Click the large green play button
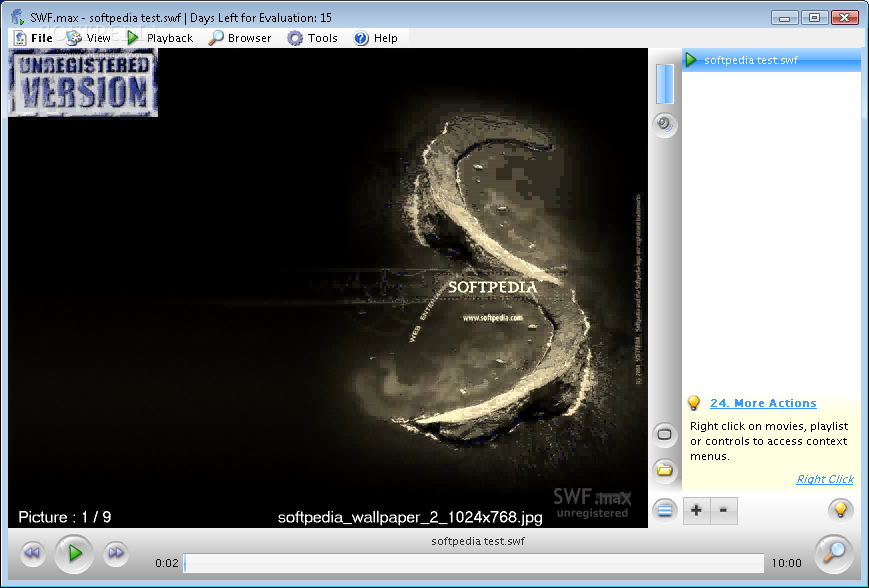 click(x=74, y=553)
